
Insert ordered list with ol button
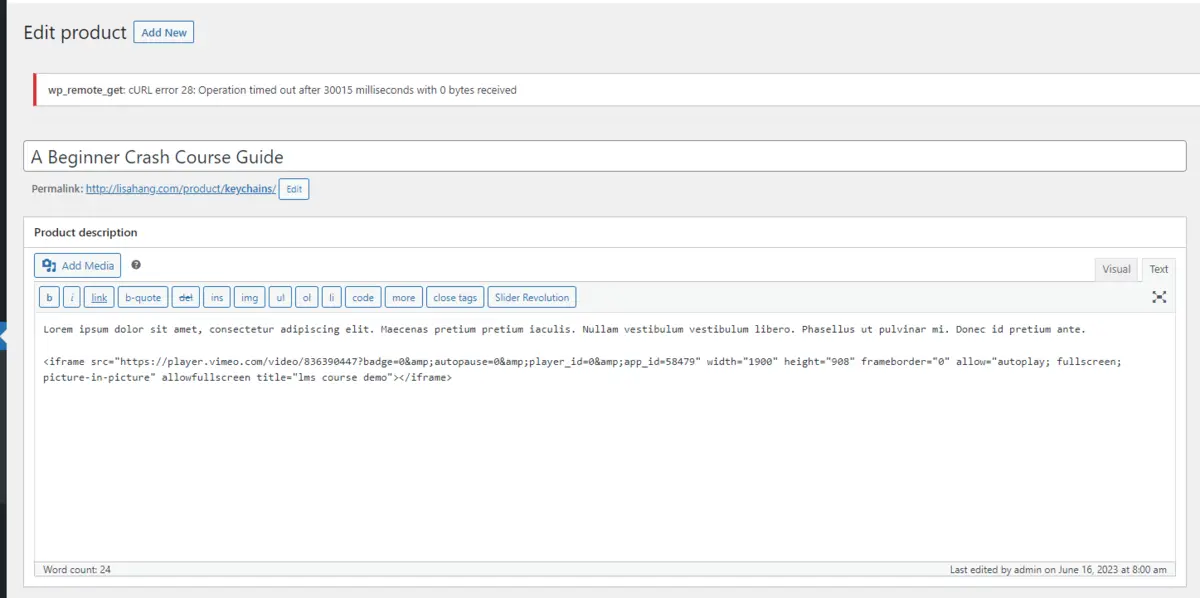307,297
